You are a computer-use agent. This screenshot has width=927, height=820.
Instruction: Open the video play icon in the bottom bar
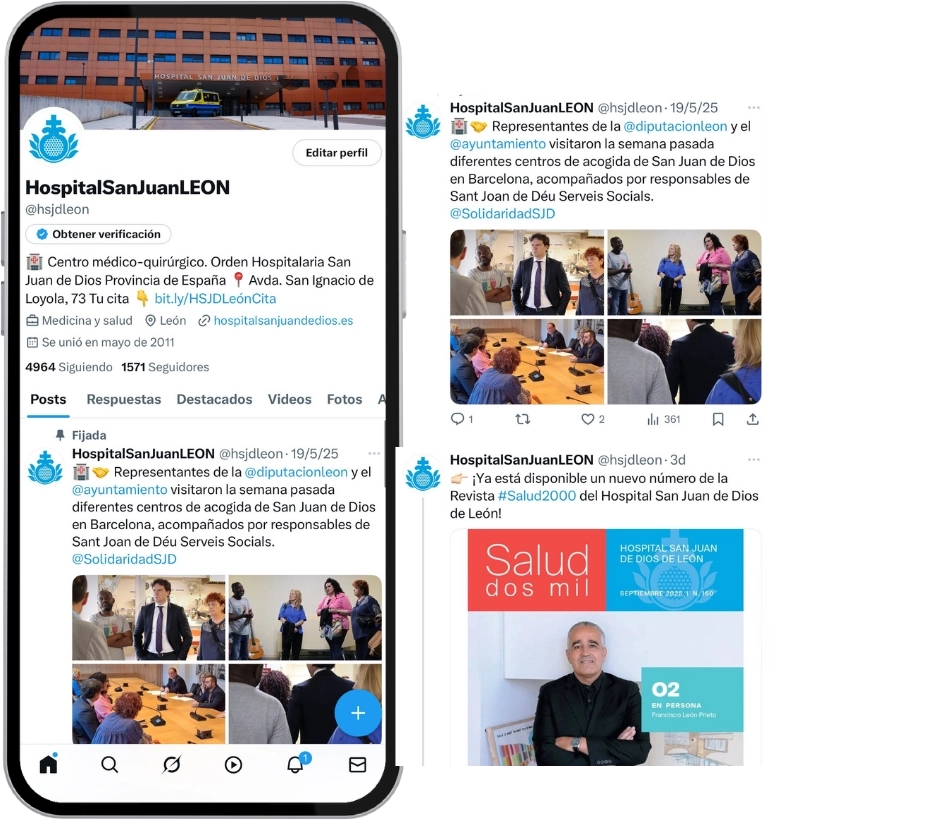[x=234, y=765]
